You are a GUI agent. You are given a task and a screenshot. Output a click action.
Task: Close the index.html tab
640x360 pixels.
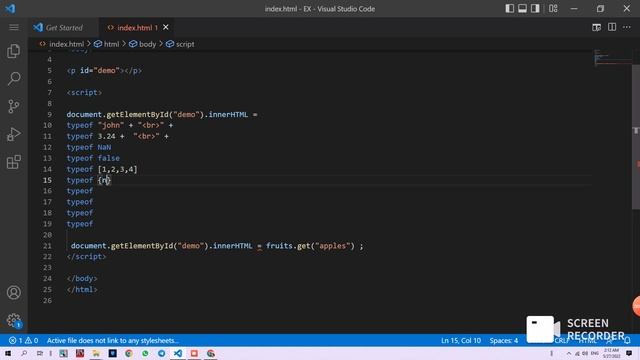coord(166,27)
